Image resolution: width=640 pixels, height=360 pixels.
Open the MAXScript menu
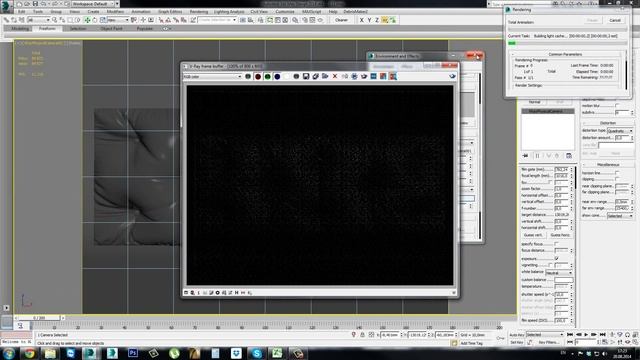(311, 12)
